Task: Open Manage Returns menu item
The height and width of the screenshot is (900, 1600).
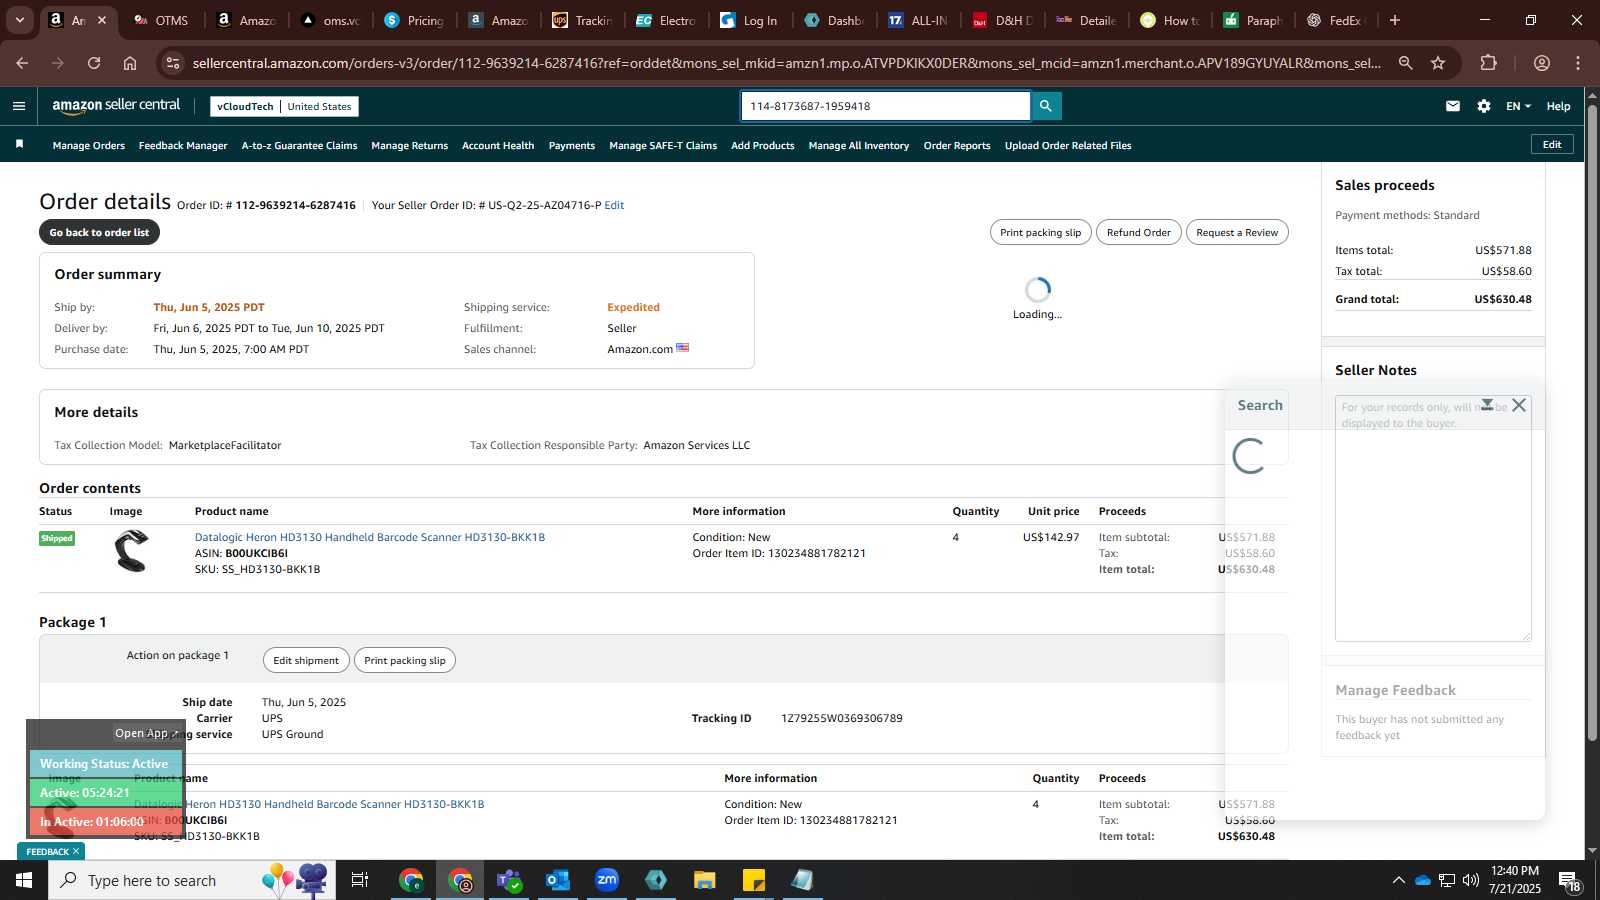Action: click(x=409, y=146)
